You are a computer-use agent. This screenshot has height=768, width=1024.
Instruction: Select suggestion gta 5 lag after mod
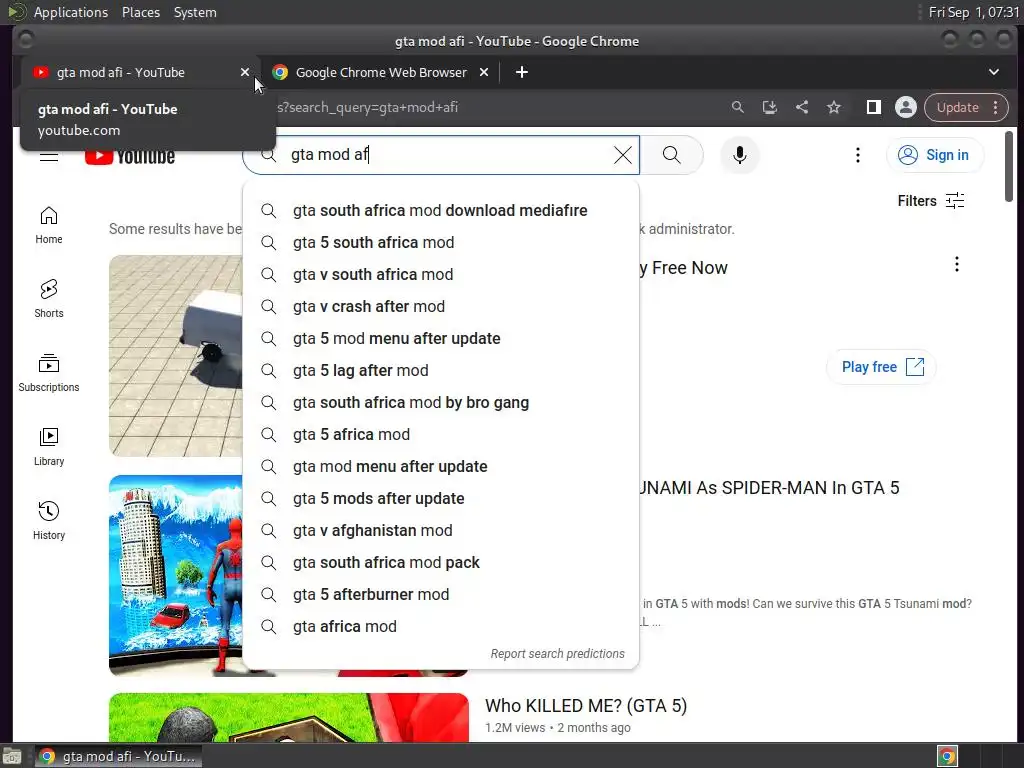(x=441, y=370)
